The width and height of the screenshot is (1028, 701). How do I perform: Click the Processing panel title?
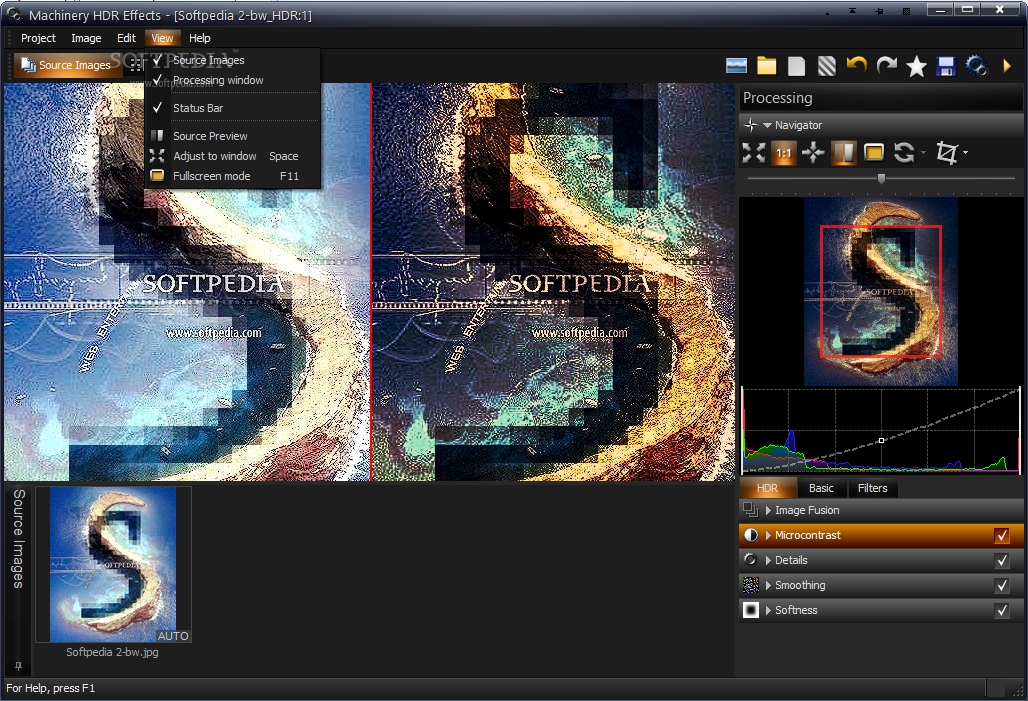(x=778, y=98)
